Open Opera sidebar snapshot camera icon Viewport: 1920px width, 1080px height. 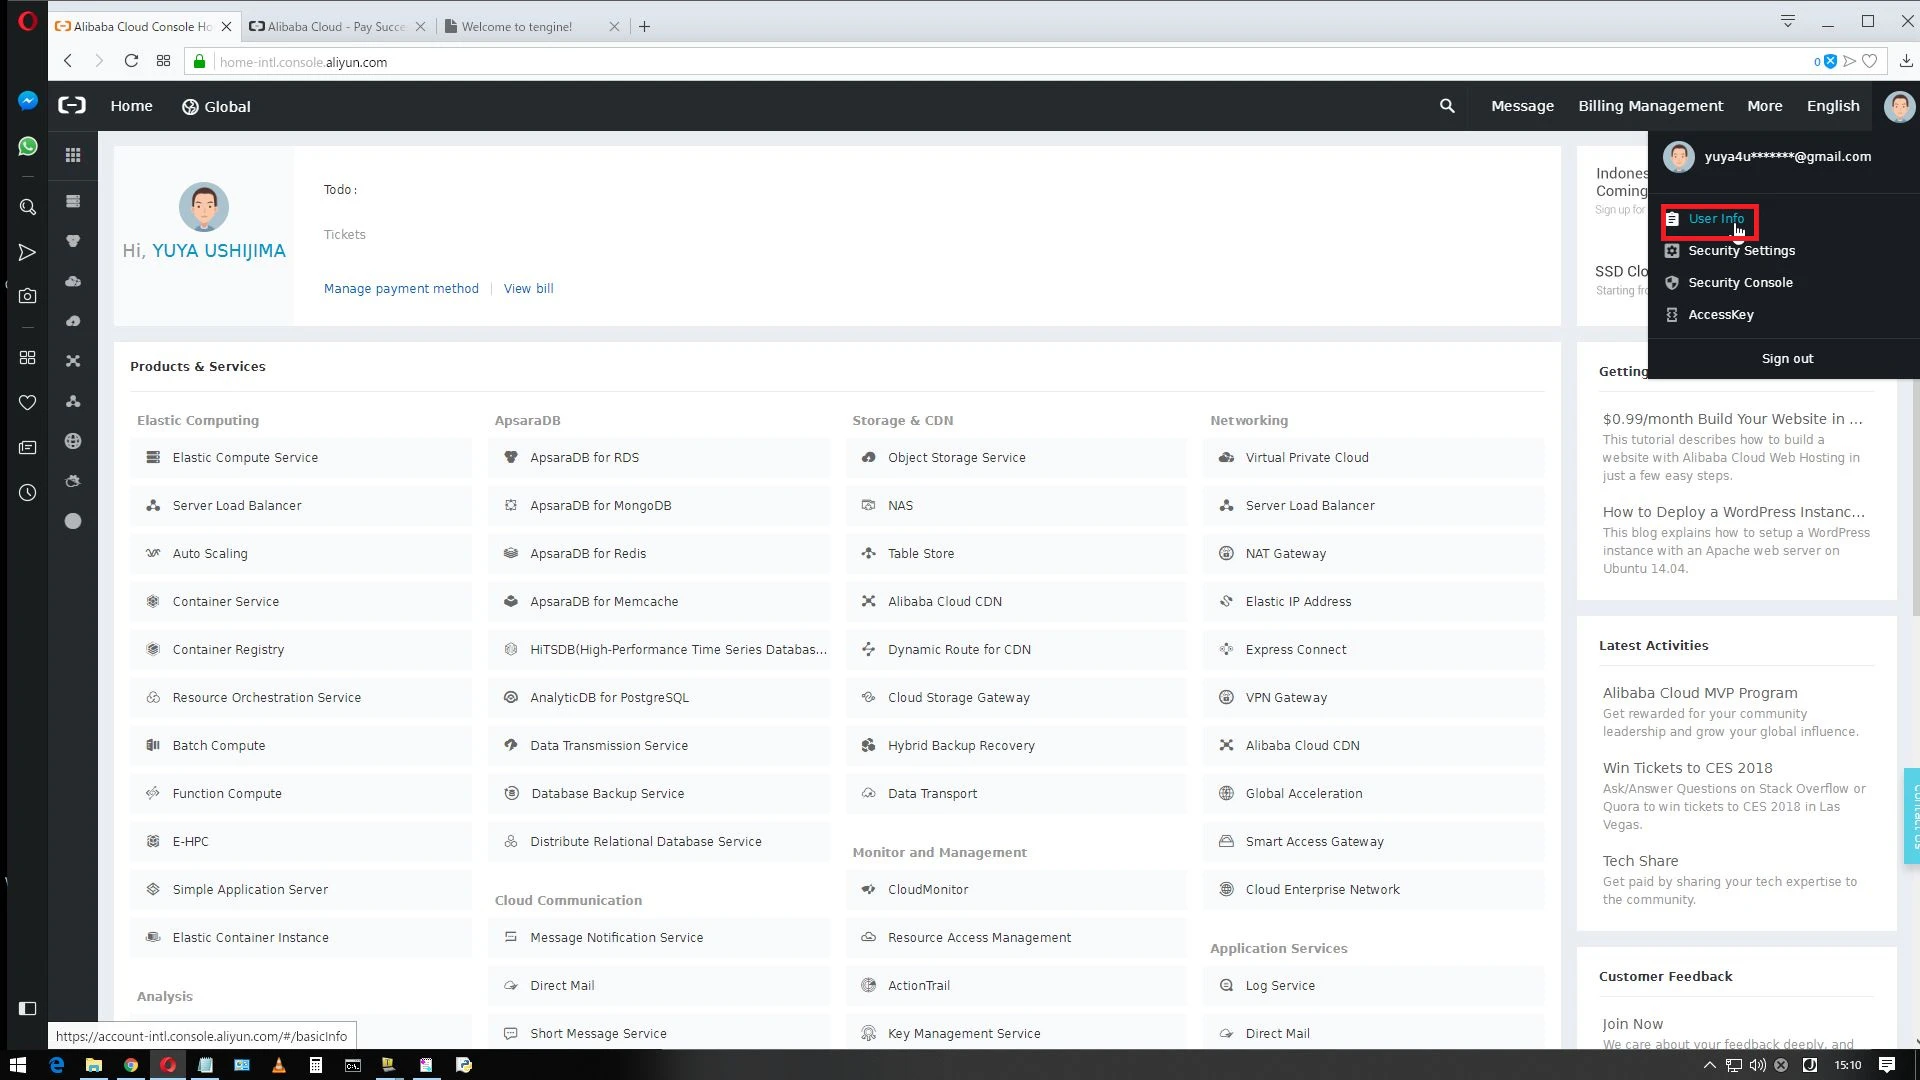click(x=28, y=296)
